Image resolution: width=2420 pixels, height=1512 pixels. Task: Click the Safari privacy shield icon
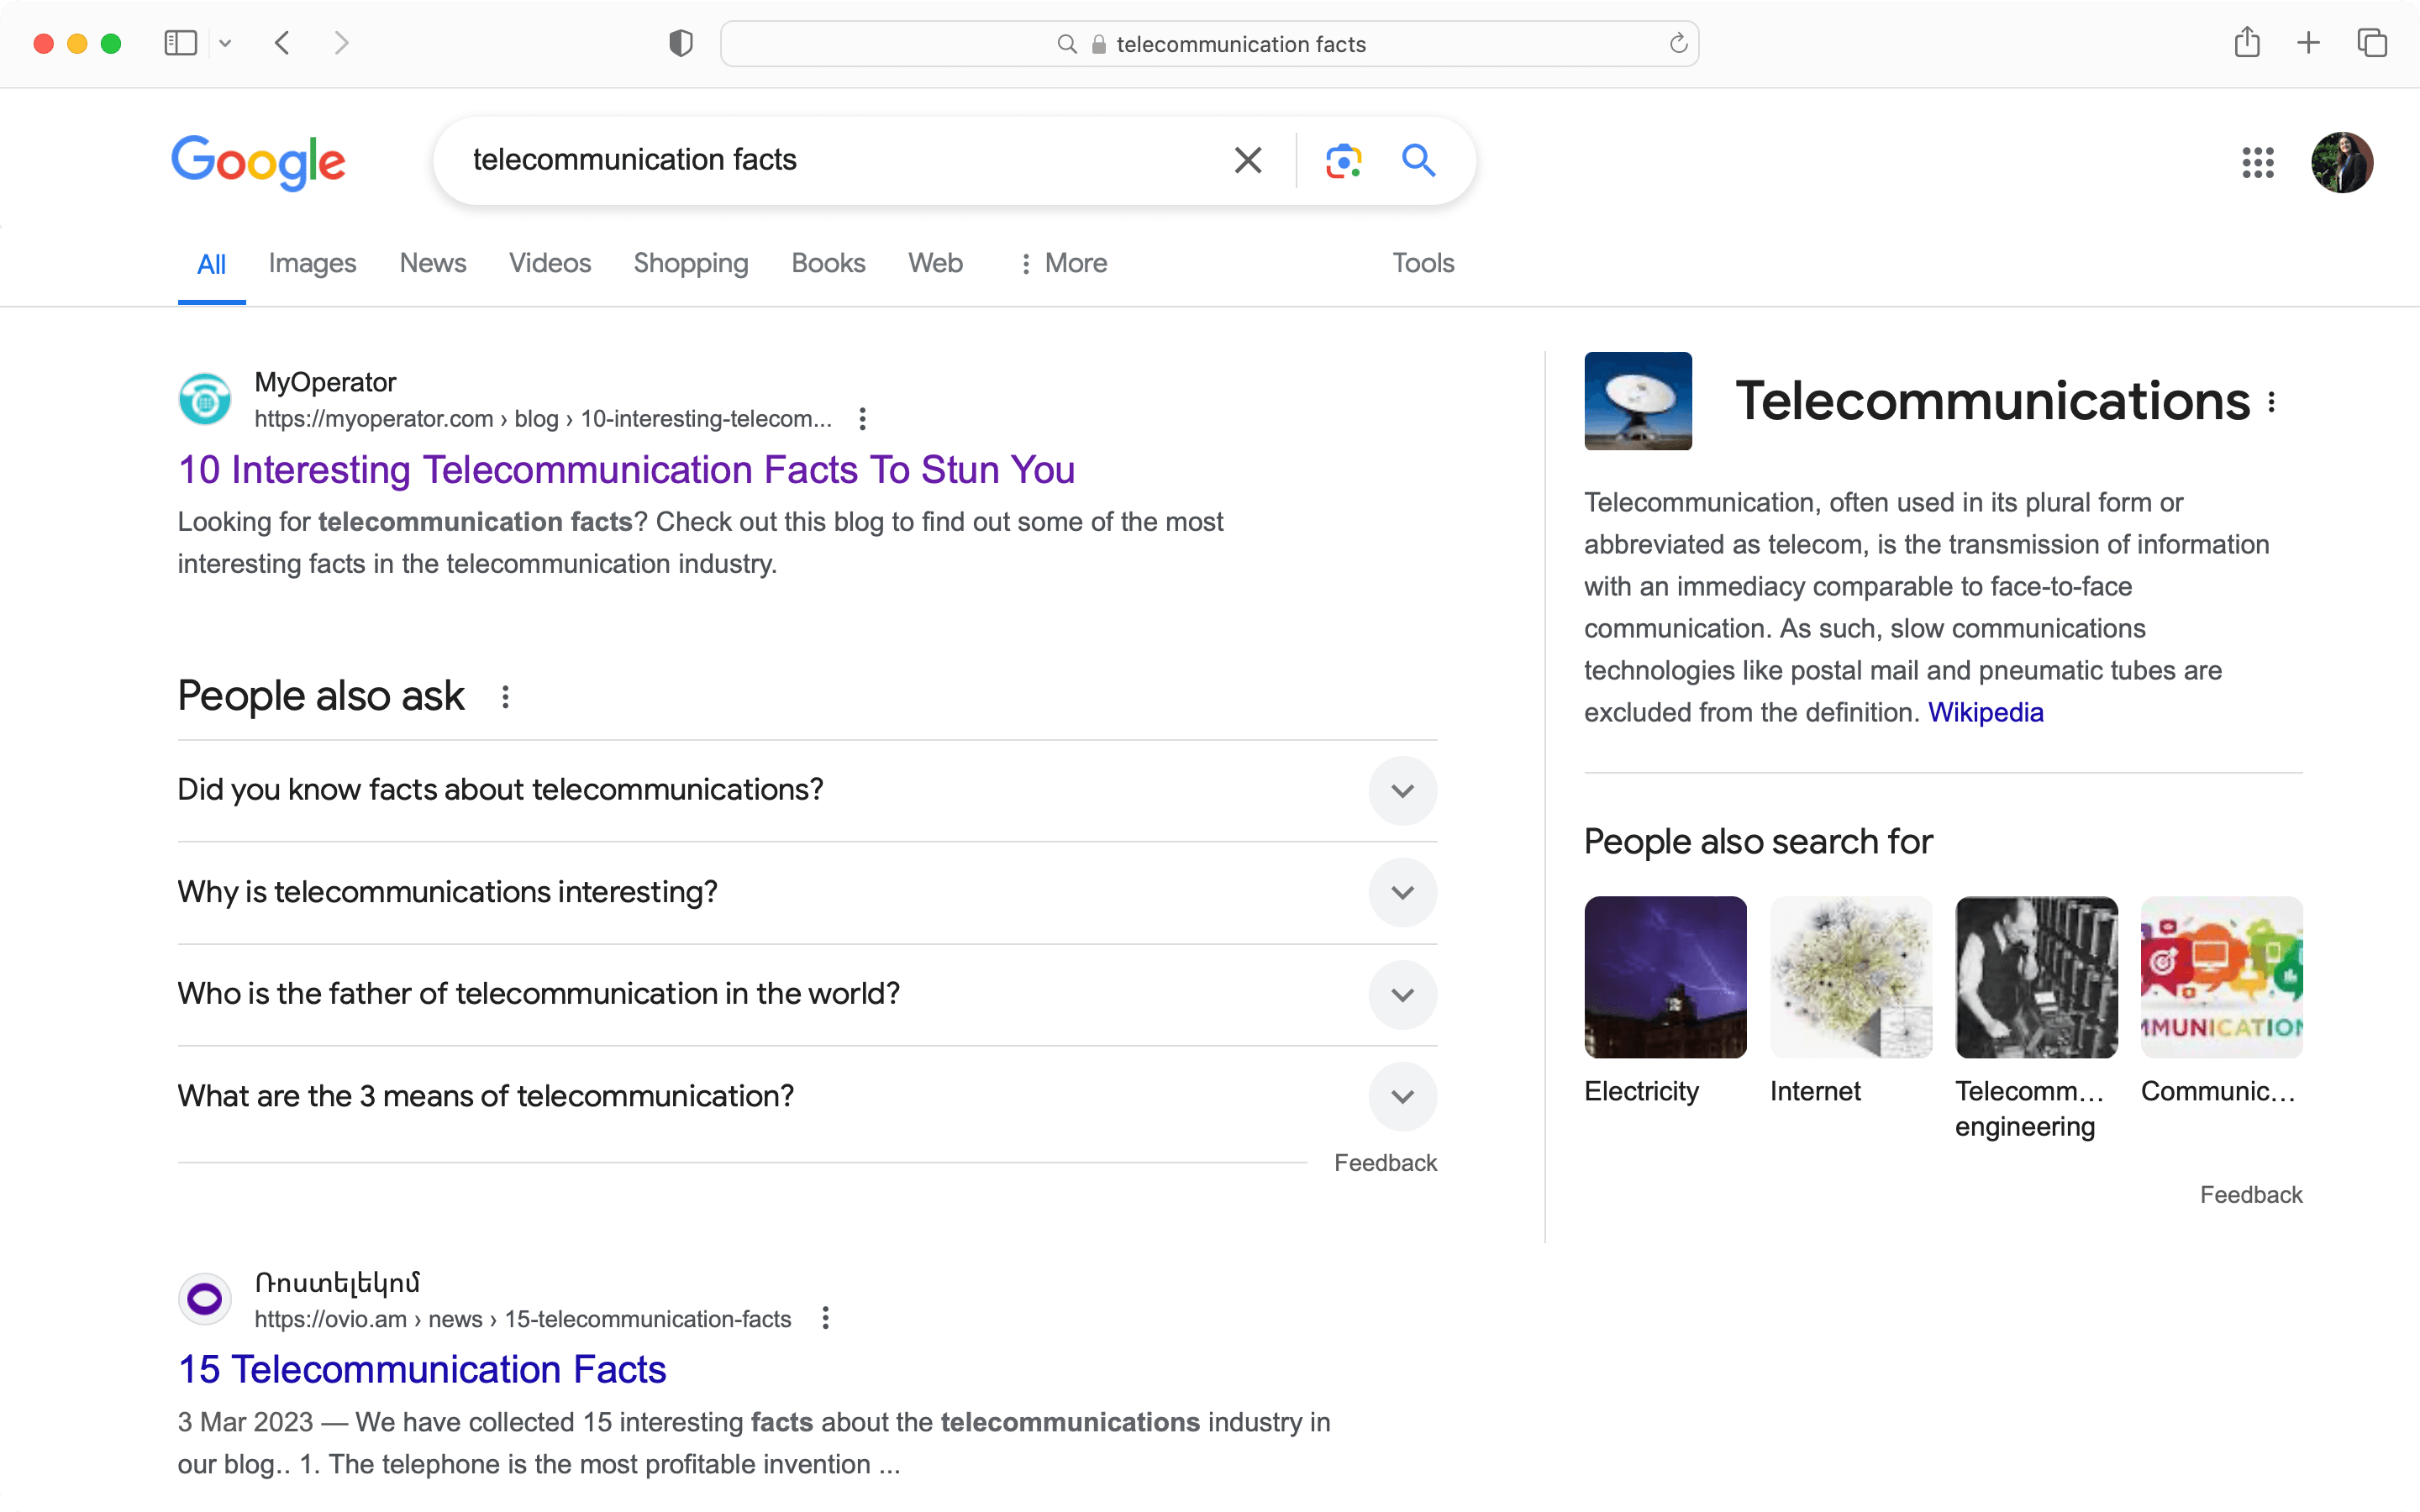pos(680,44)
